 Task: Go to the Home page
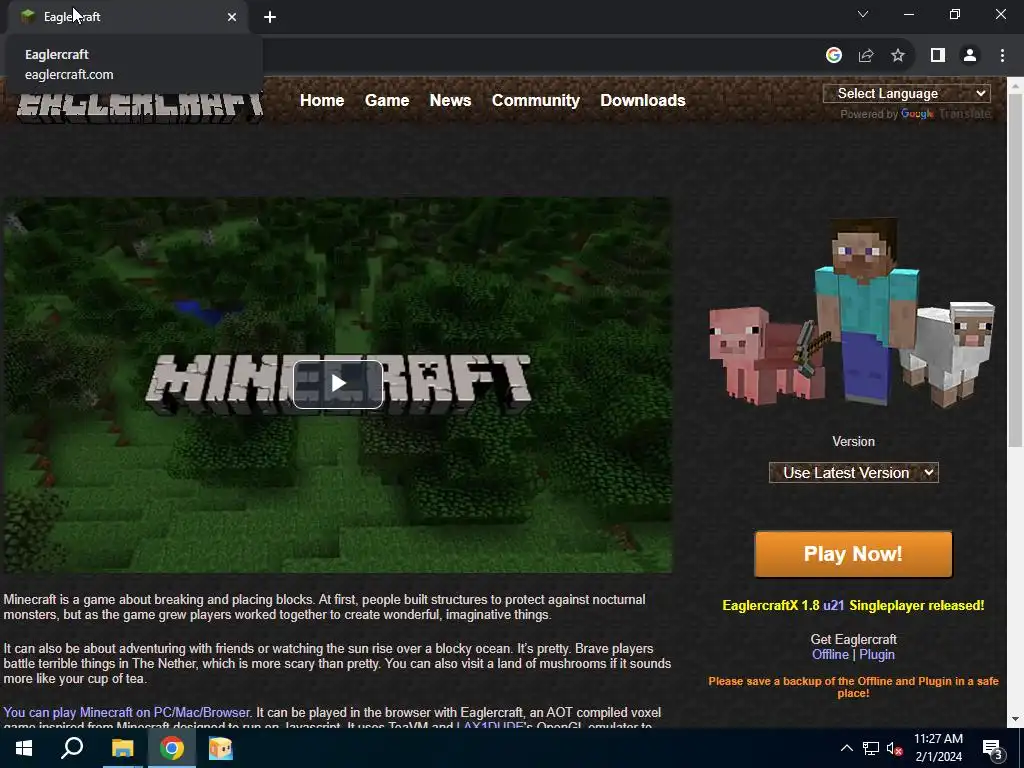[322, 100]
